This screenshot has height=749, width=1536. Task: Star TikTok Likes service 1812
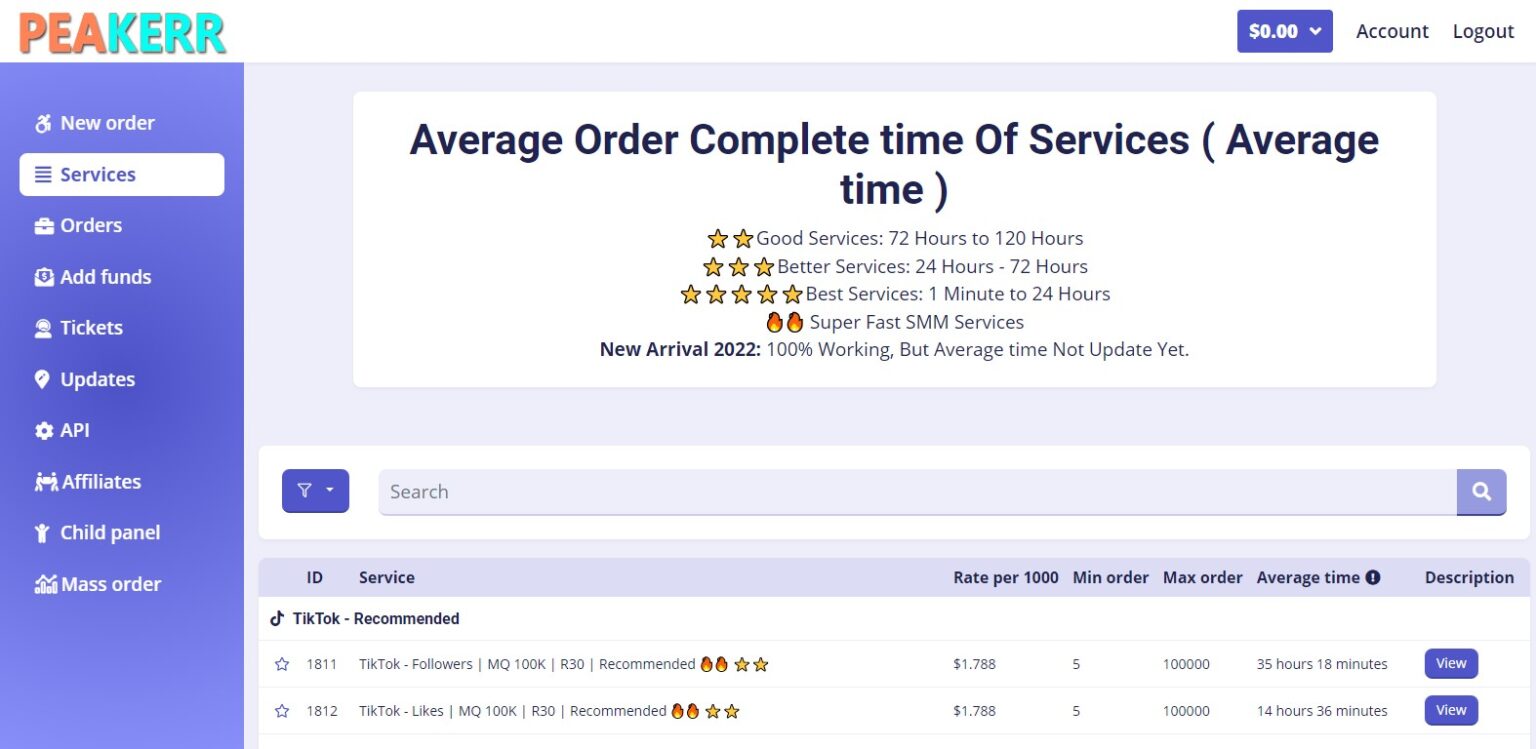[x=282, y=711]
